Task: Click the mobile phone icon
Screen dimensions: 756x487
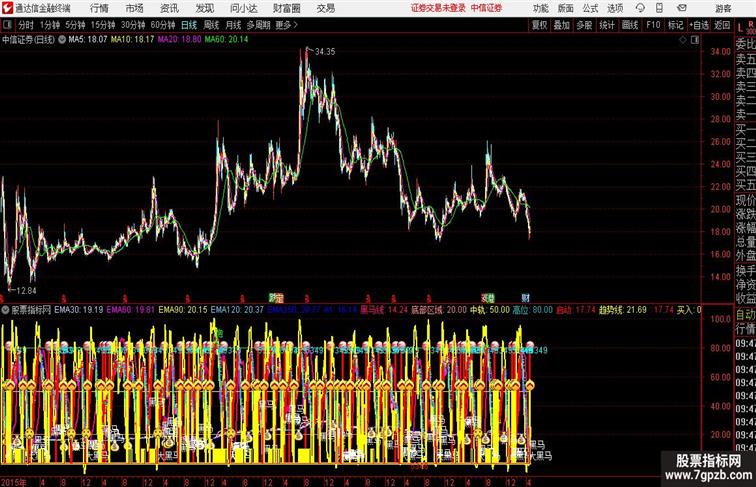Action: (x=659, y=8)
